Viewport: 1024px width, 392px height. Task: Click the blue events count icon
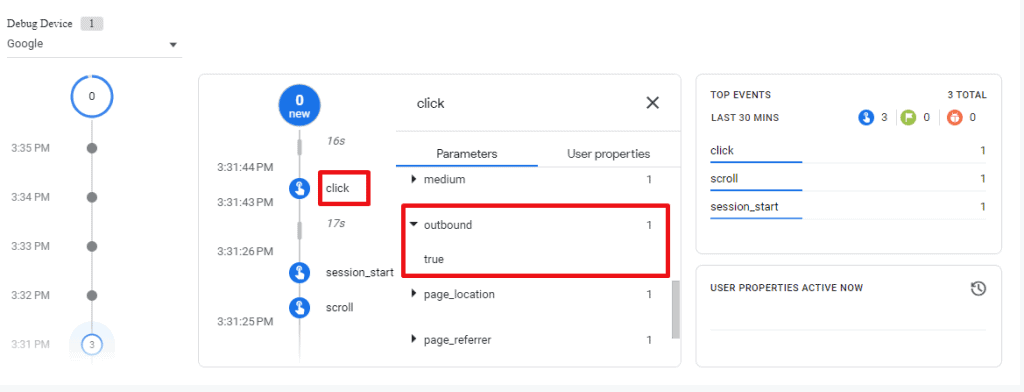[866, 118]
